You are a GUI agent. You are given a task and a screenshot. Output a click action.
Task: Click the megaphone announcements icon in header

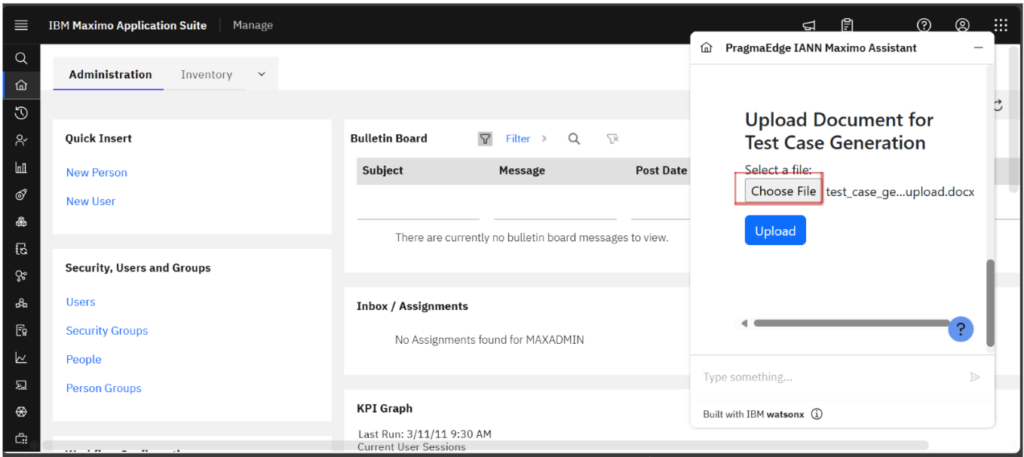click(x=808, y=25)
